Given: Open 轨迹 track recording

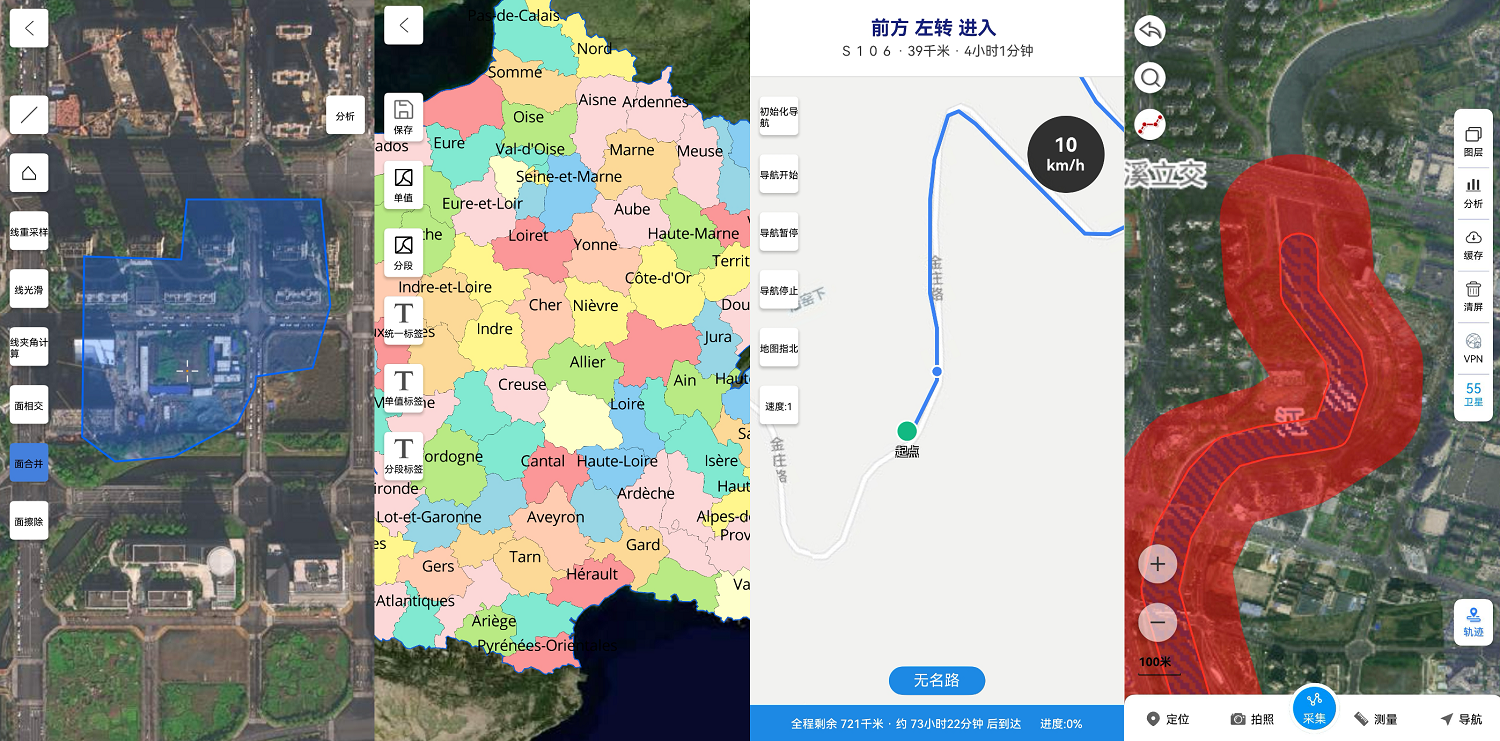Looking at the screenshot, I should click(x=1473, y=622).
